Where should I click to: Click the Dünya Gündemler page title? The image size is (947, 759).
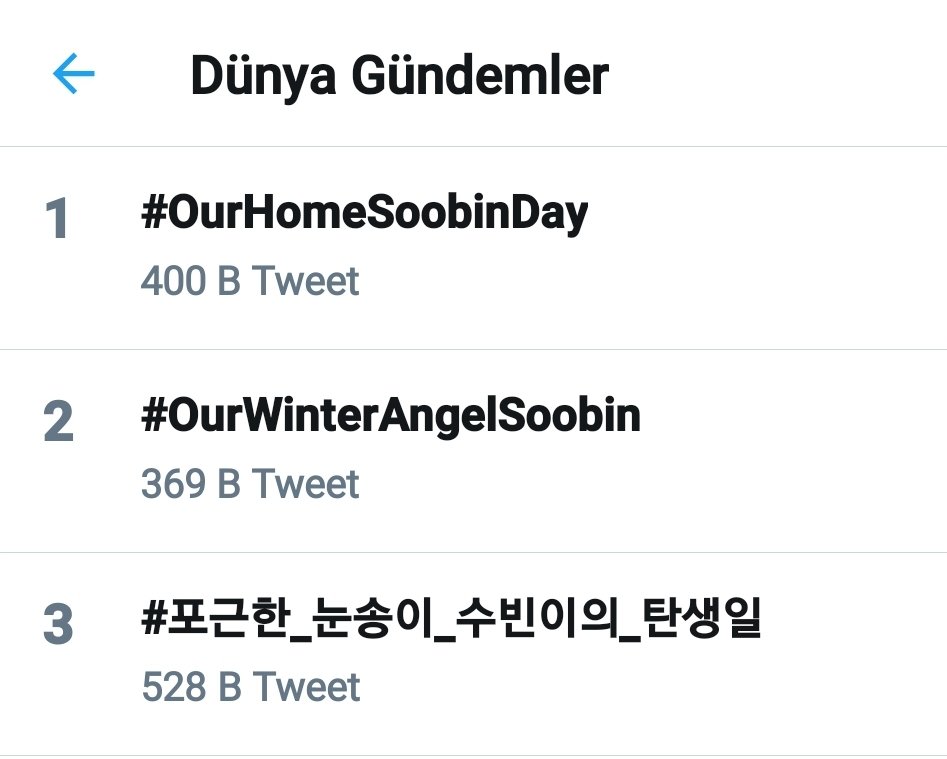[398, 76]
